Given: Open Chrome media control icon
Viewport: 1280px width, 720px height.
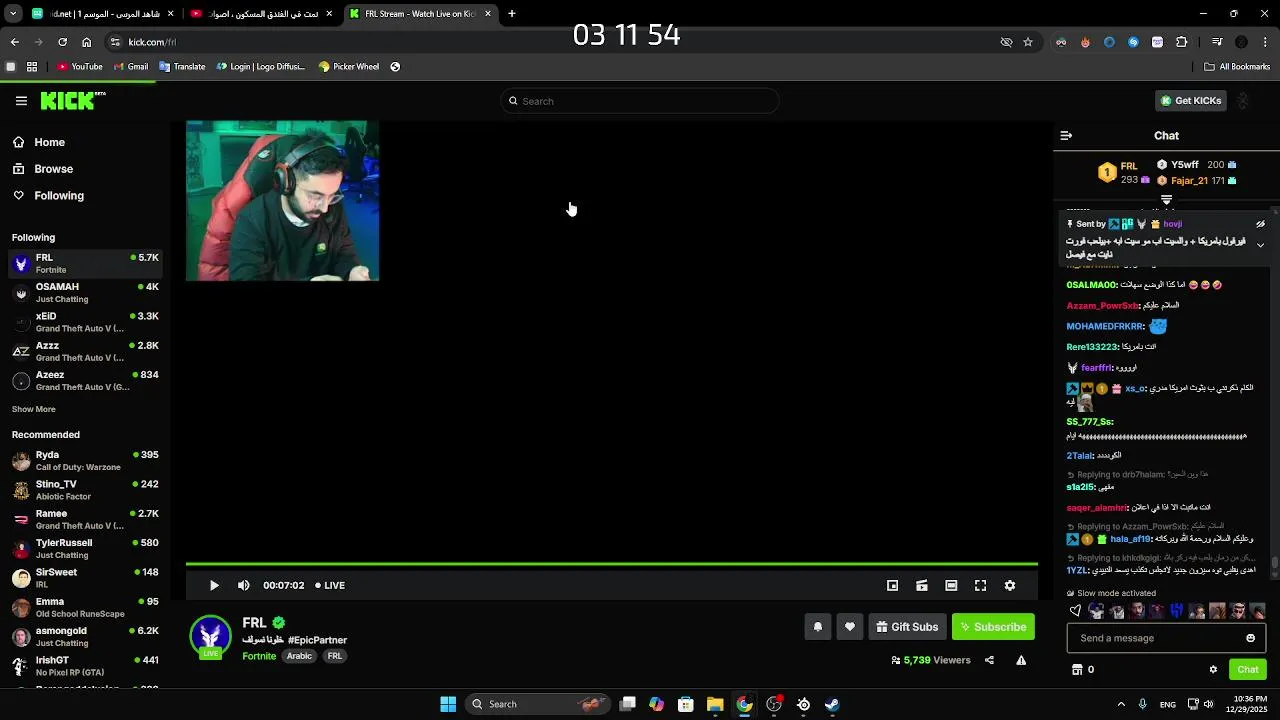Looking at the screenshot, I should pos(1217,42).
